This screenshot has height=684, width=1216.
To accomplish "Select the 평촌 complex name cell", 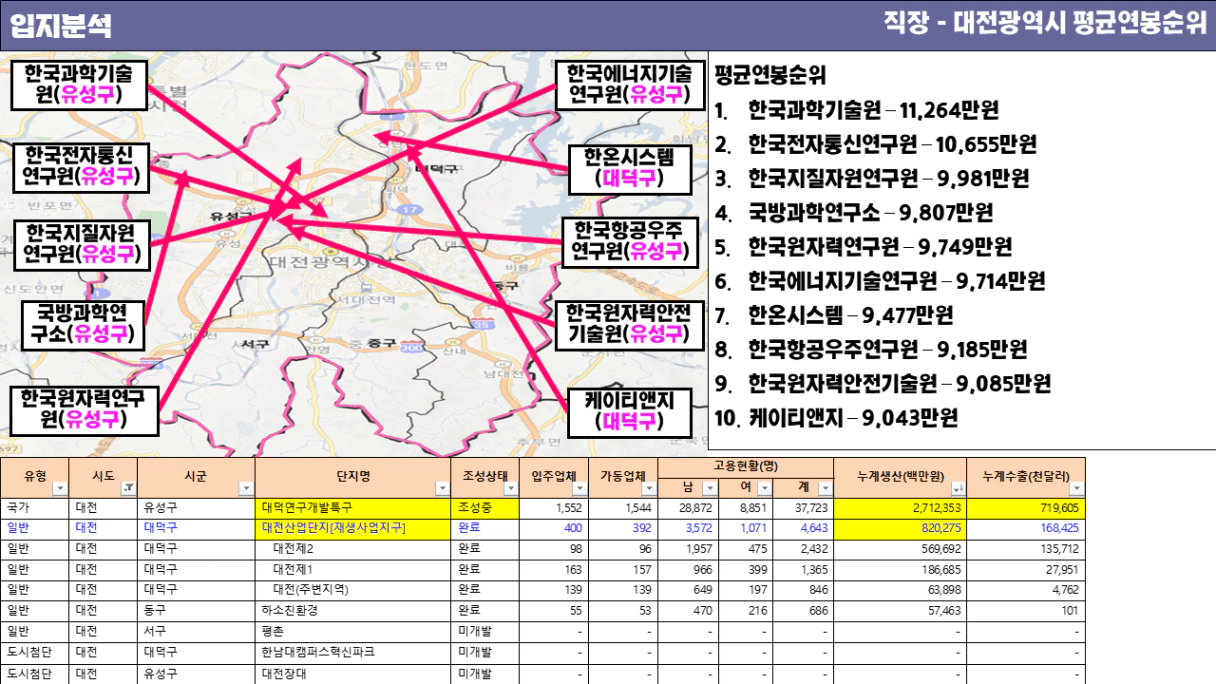I will point(353,631).
